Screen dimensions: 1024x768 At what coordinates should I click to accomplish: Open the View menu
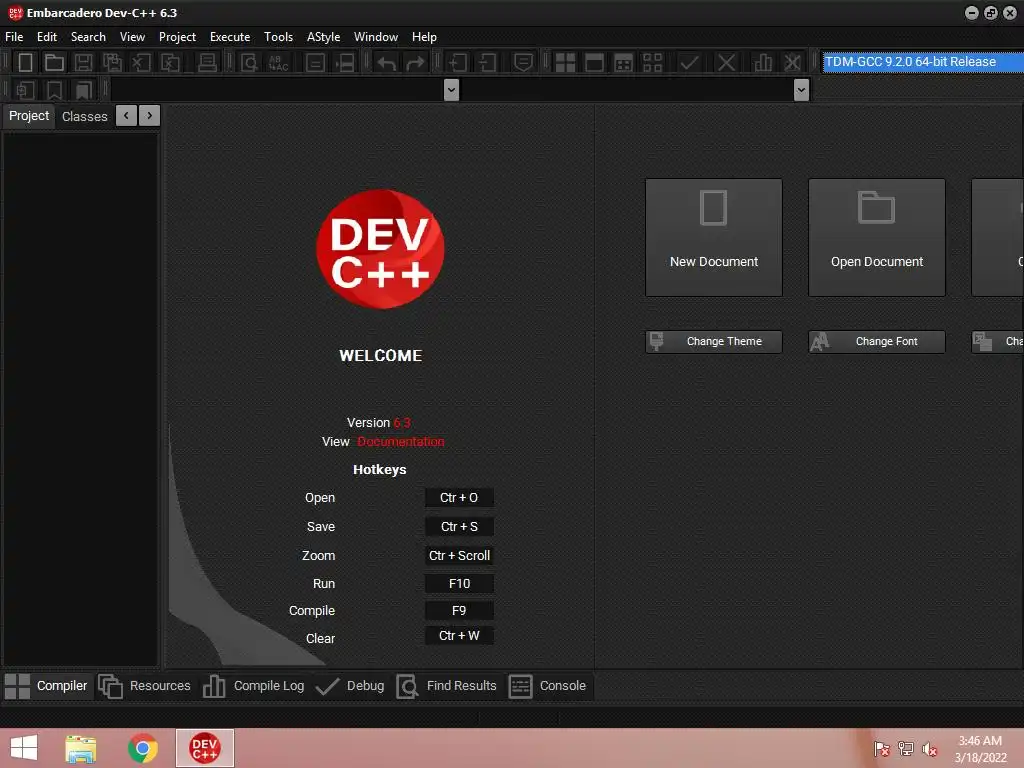tap(132, 37)
